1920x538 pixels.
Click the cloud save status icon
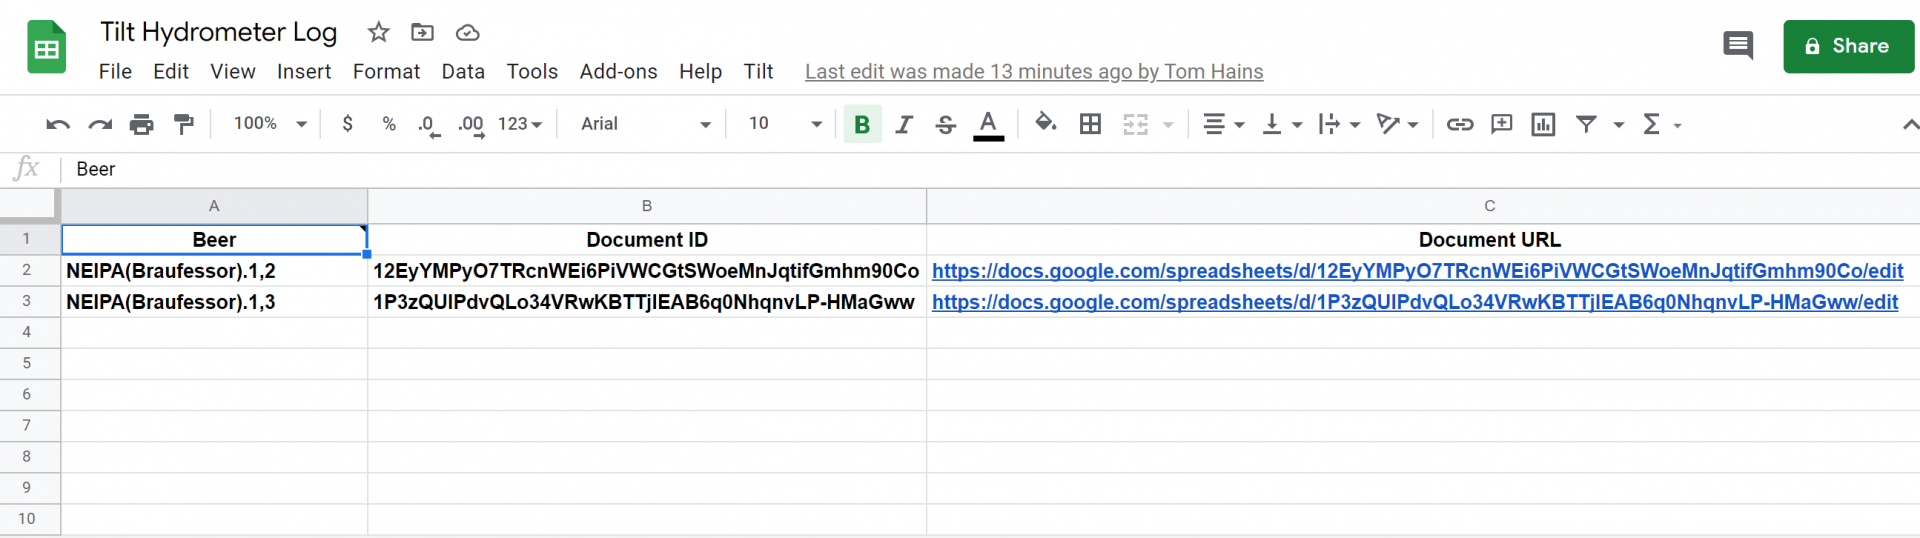(467, 33)
